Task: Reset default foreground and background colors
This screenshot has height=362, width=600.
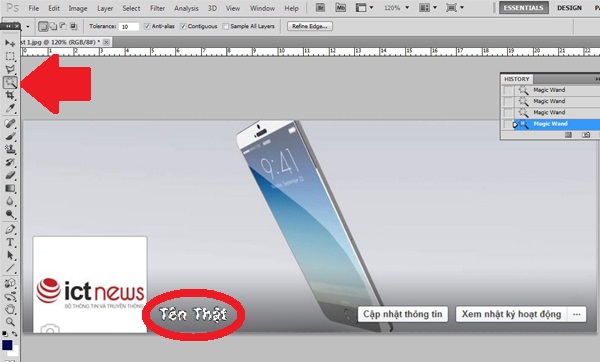Action: click(x=5, y=334)
